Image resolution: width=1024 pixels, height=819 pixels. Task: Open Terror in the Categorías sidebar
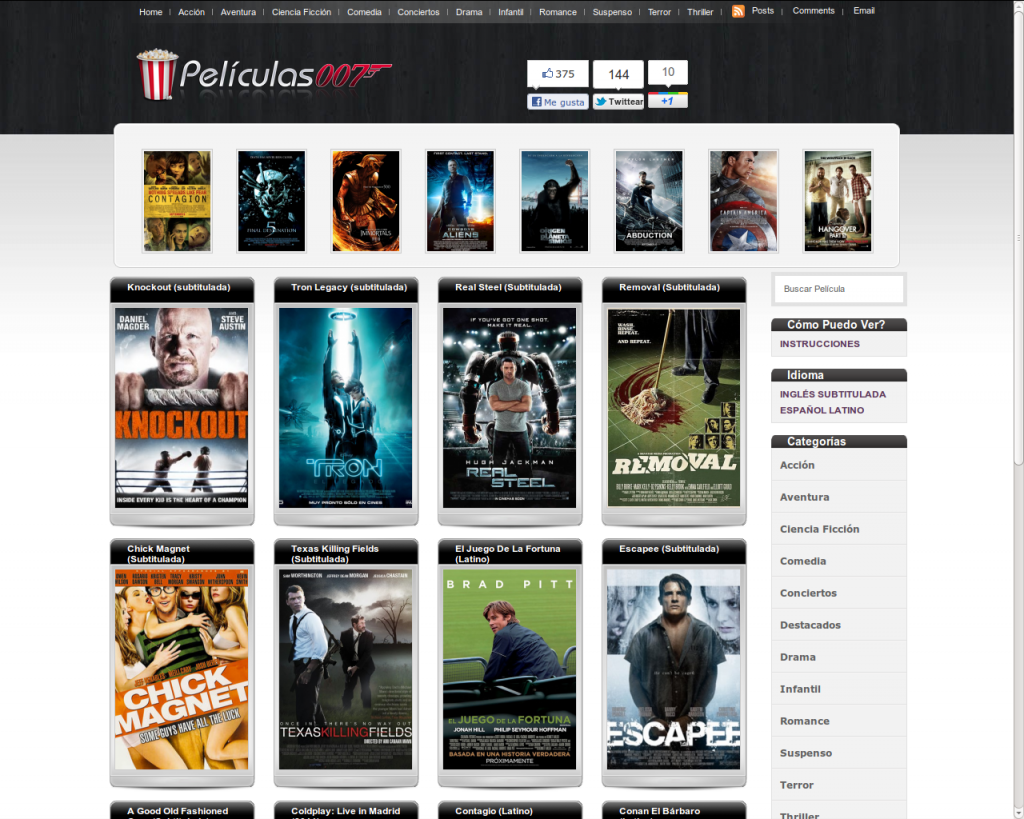coord(797,785)
